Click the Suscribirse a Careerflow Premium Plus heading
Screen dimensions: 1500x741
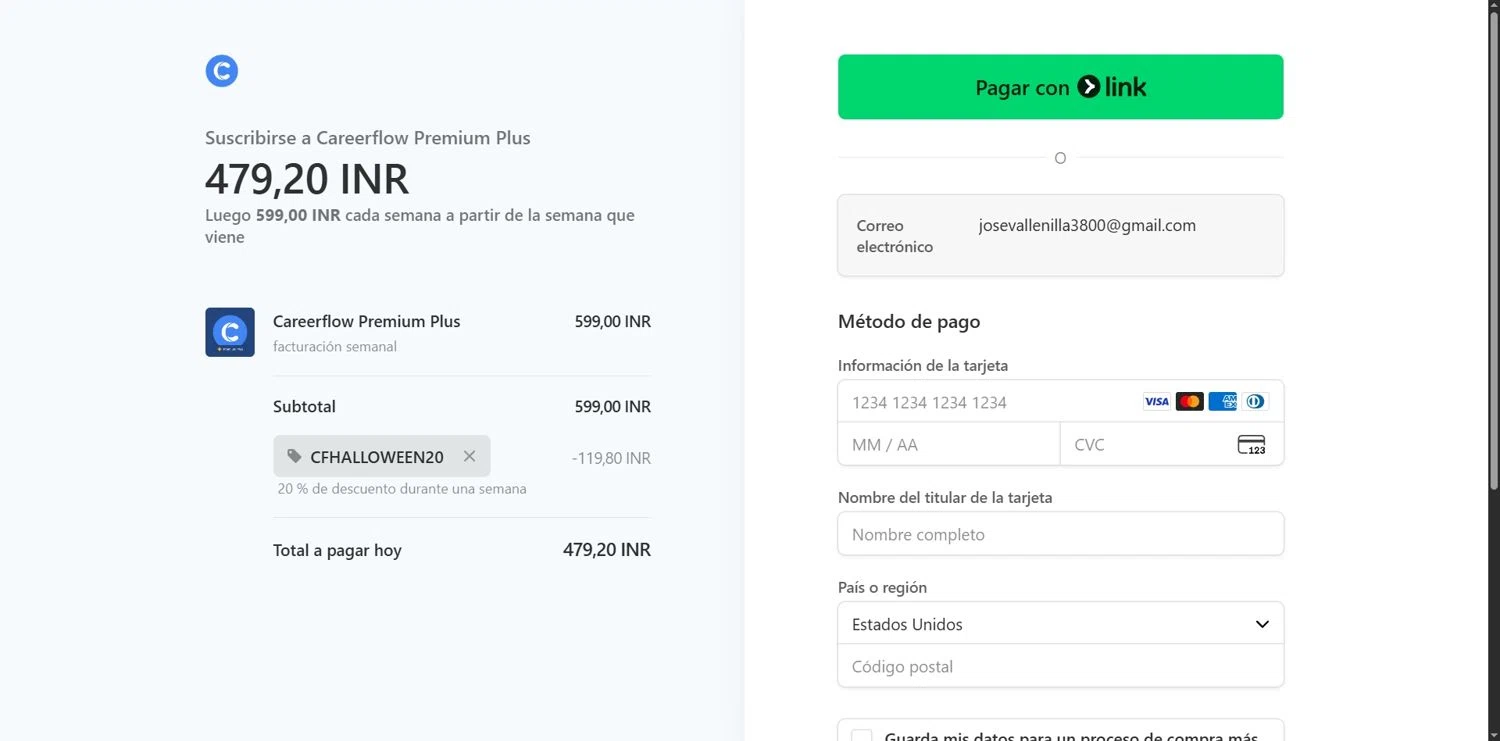(368, 138)
